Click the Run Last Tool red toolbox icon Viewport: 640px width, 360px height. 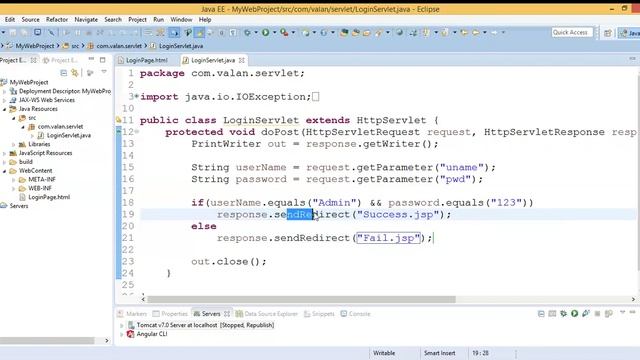pyautogui.click(x=284, y=32)
